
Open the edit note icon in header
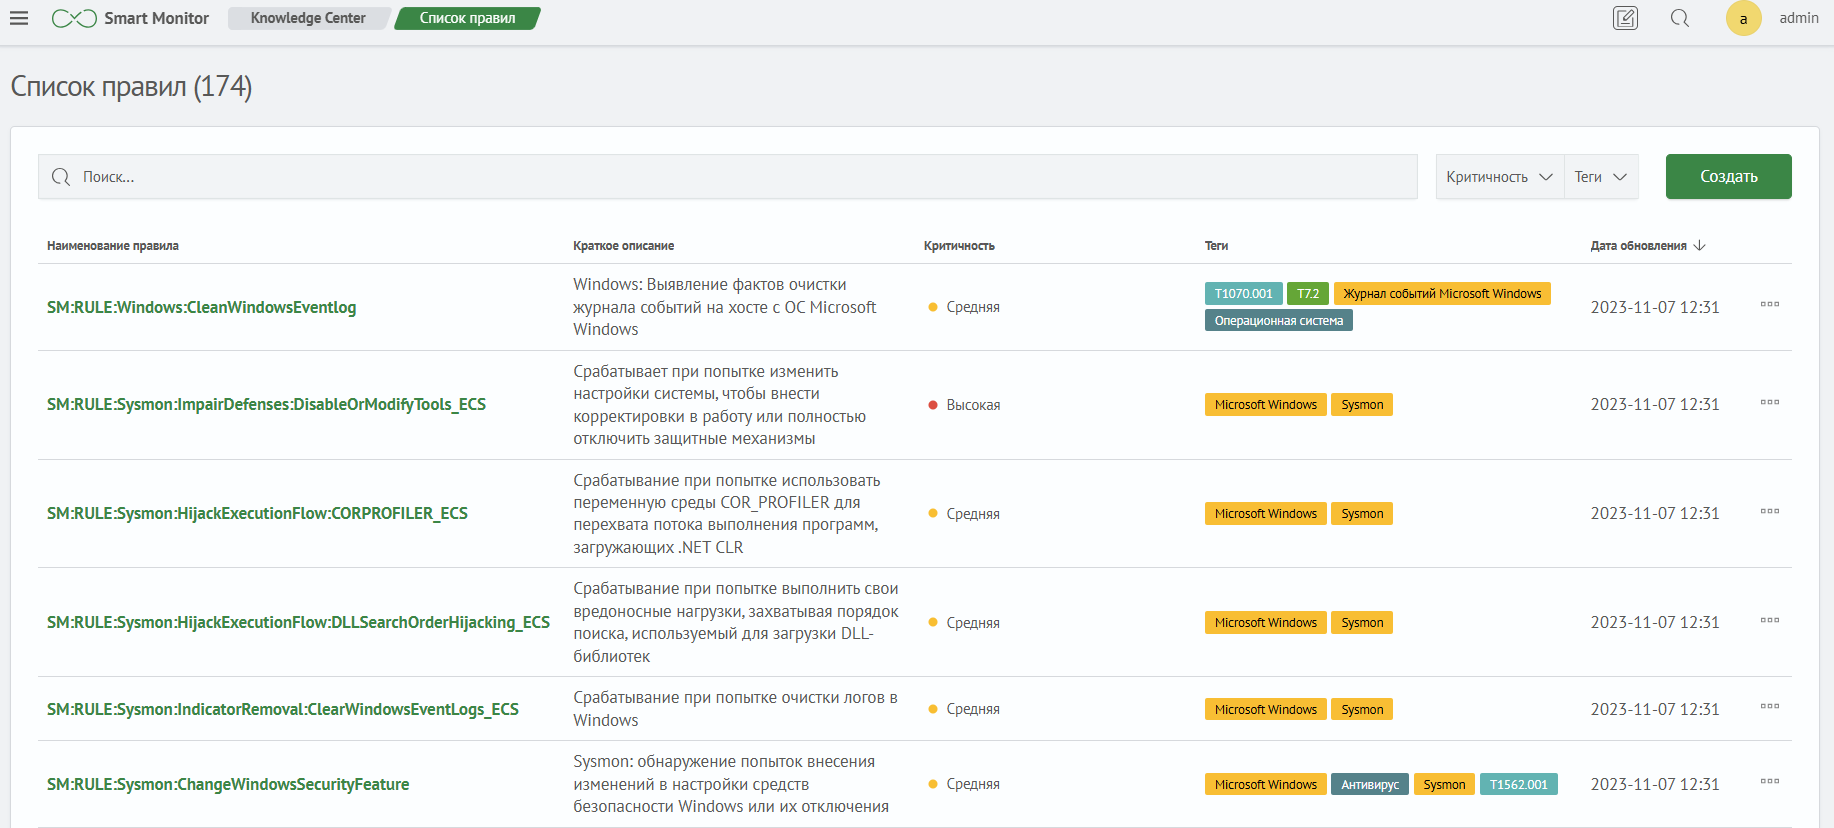click(1626, 18)
